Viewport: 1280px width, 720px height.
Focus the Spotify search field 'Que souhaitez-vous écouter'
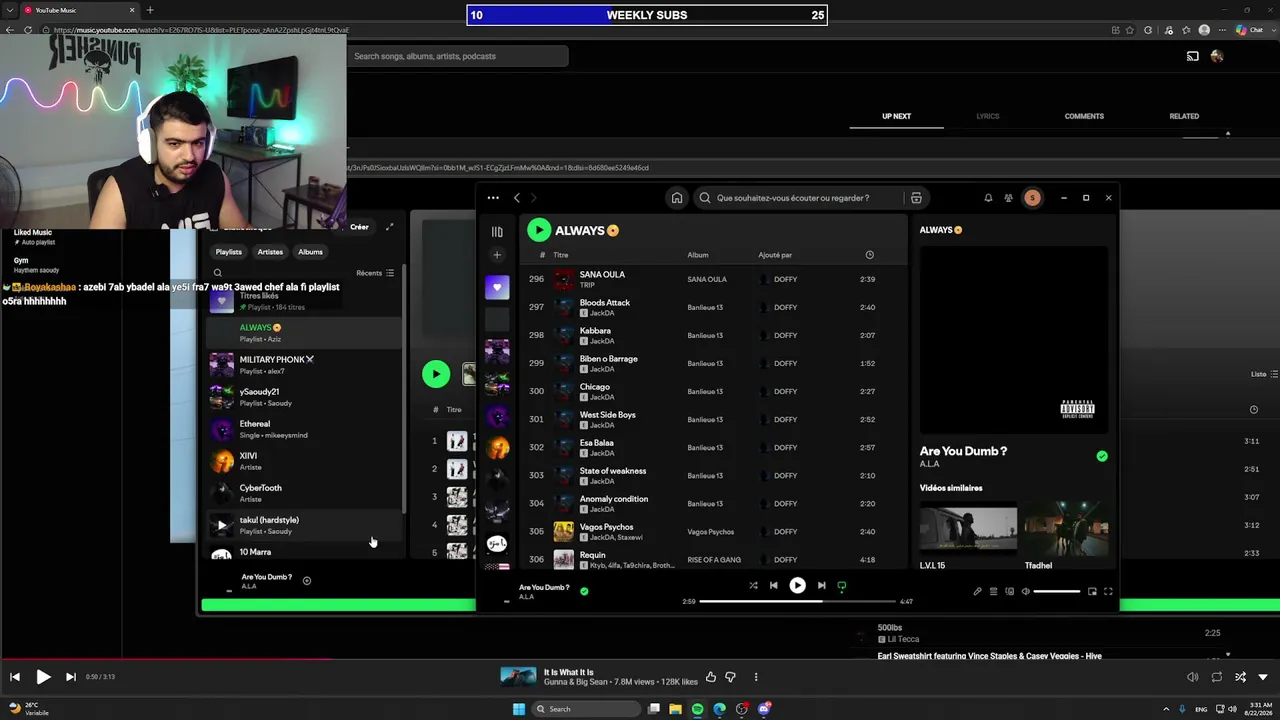[x=793, y=198]
